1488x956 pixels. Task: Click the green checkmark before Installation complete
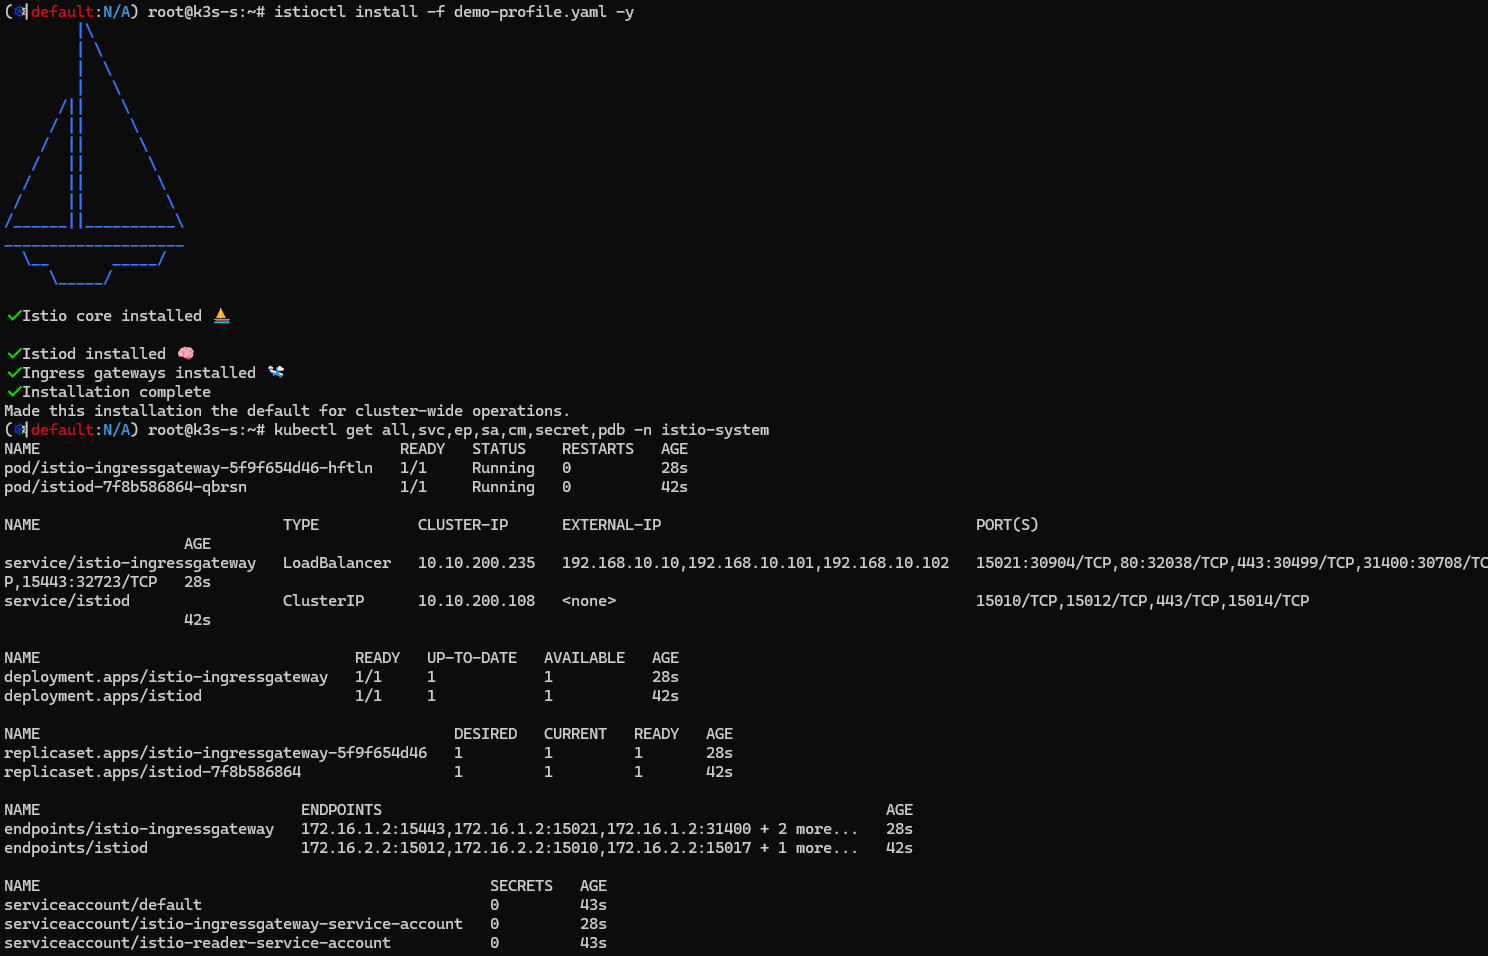[x=14, y=392]
